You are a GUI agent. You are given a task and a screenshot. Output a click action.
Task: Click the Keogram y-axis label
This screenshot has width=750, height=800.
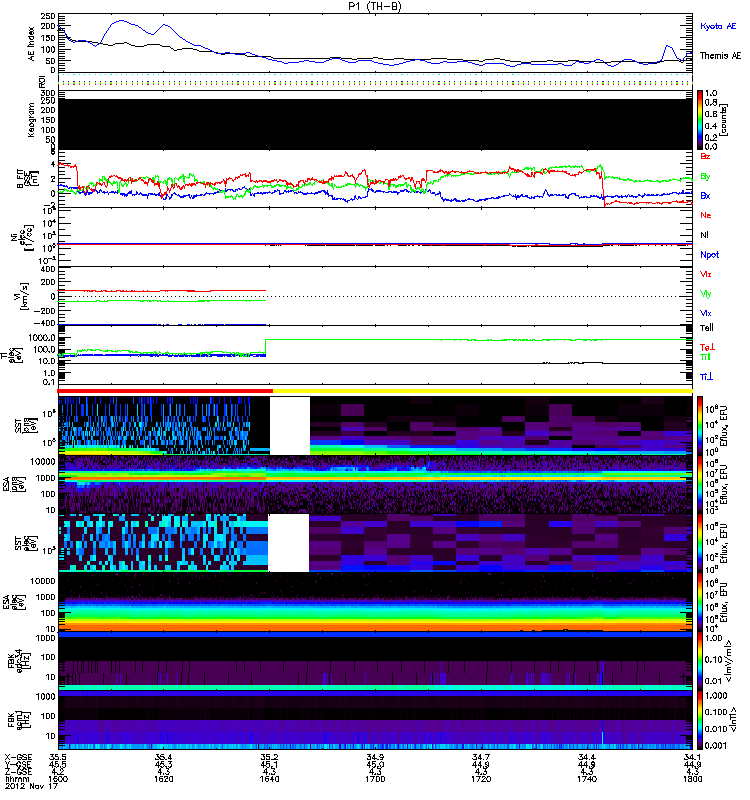32,119
